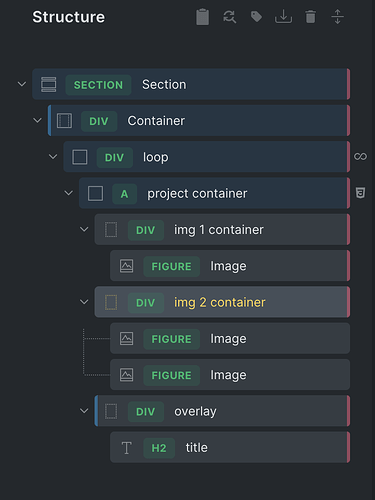The width and height of the screenshot is (375, 500).
Task: Select the loop div element
Action: click(207, 157)
